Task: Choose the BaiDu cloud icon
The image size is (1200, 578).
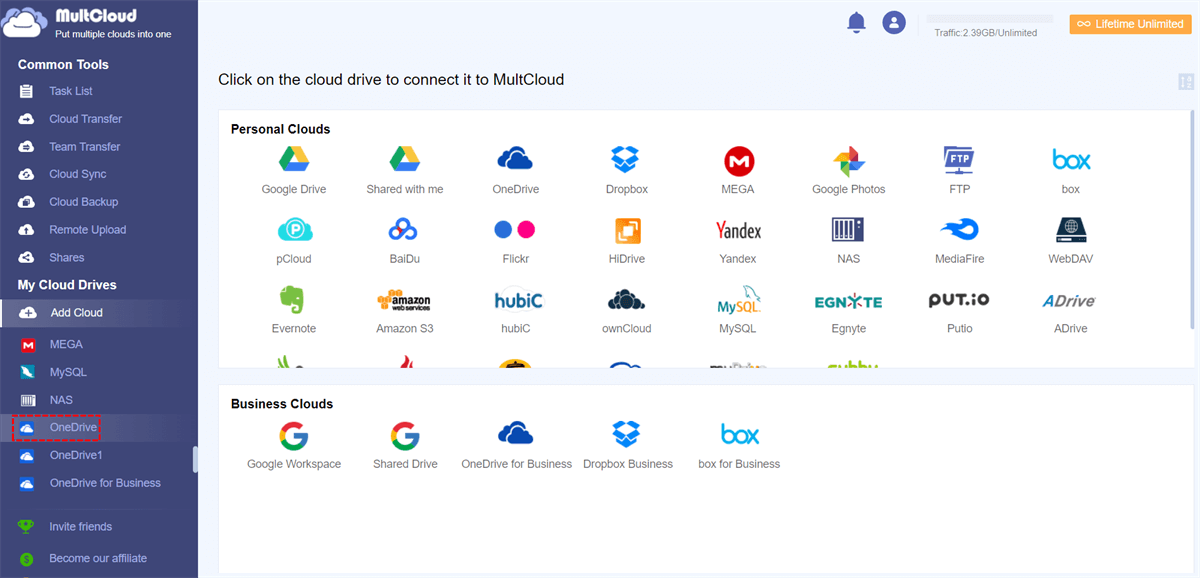Action: click(404, 230)
